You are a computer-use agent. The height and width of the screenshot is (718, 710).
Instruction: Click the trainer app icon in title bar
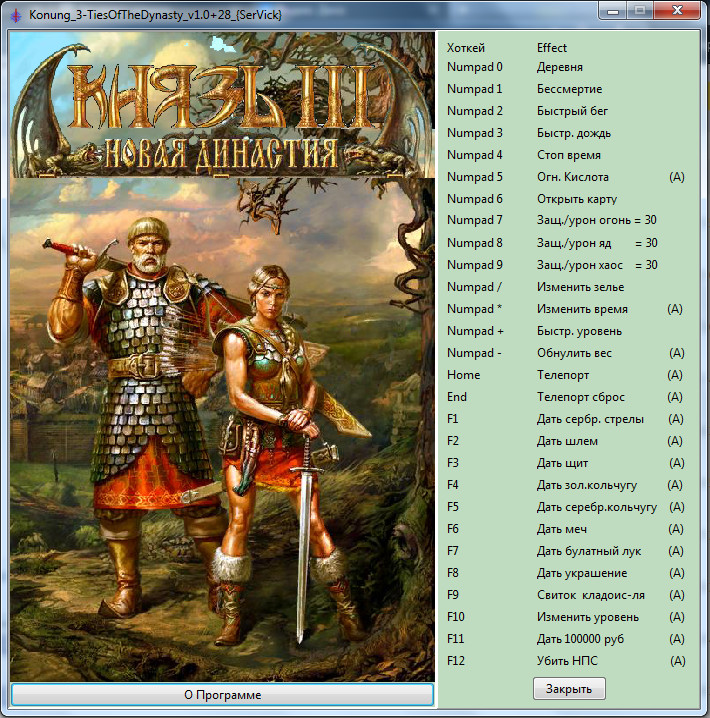point(16,16)
